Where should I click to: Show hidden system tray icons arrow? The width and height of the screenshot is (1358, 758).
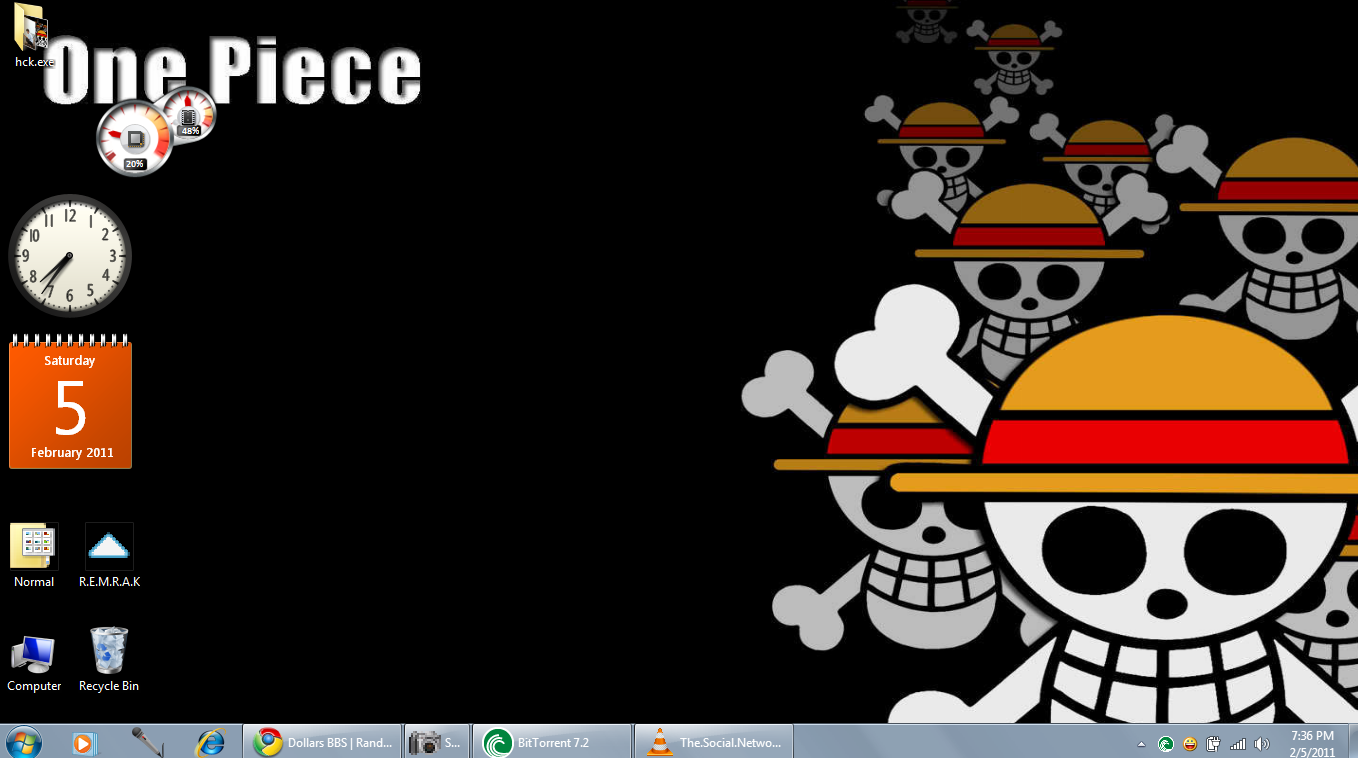[x=1142, y=744]
